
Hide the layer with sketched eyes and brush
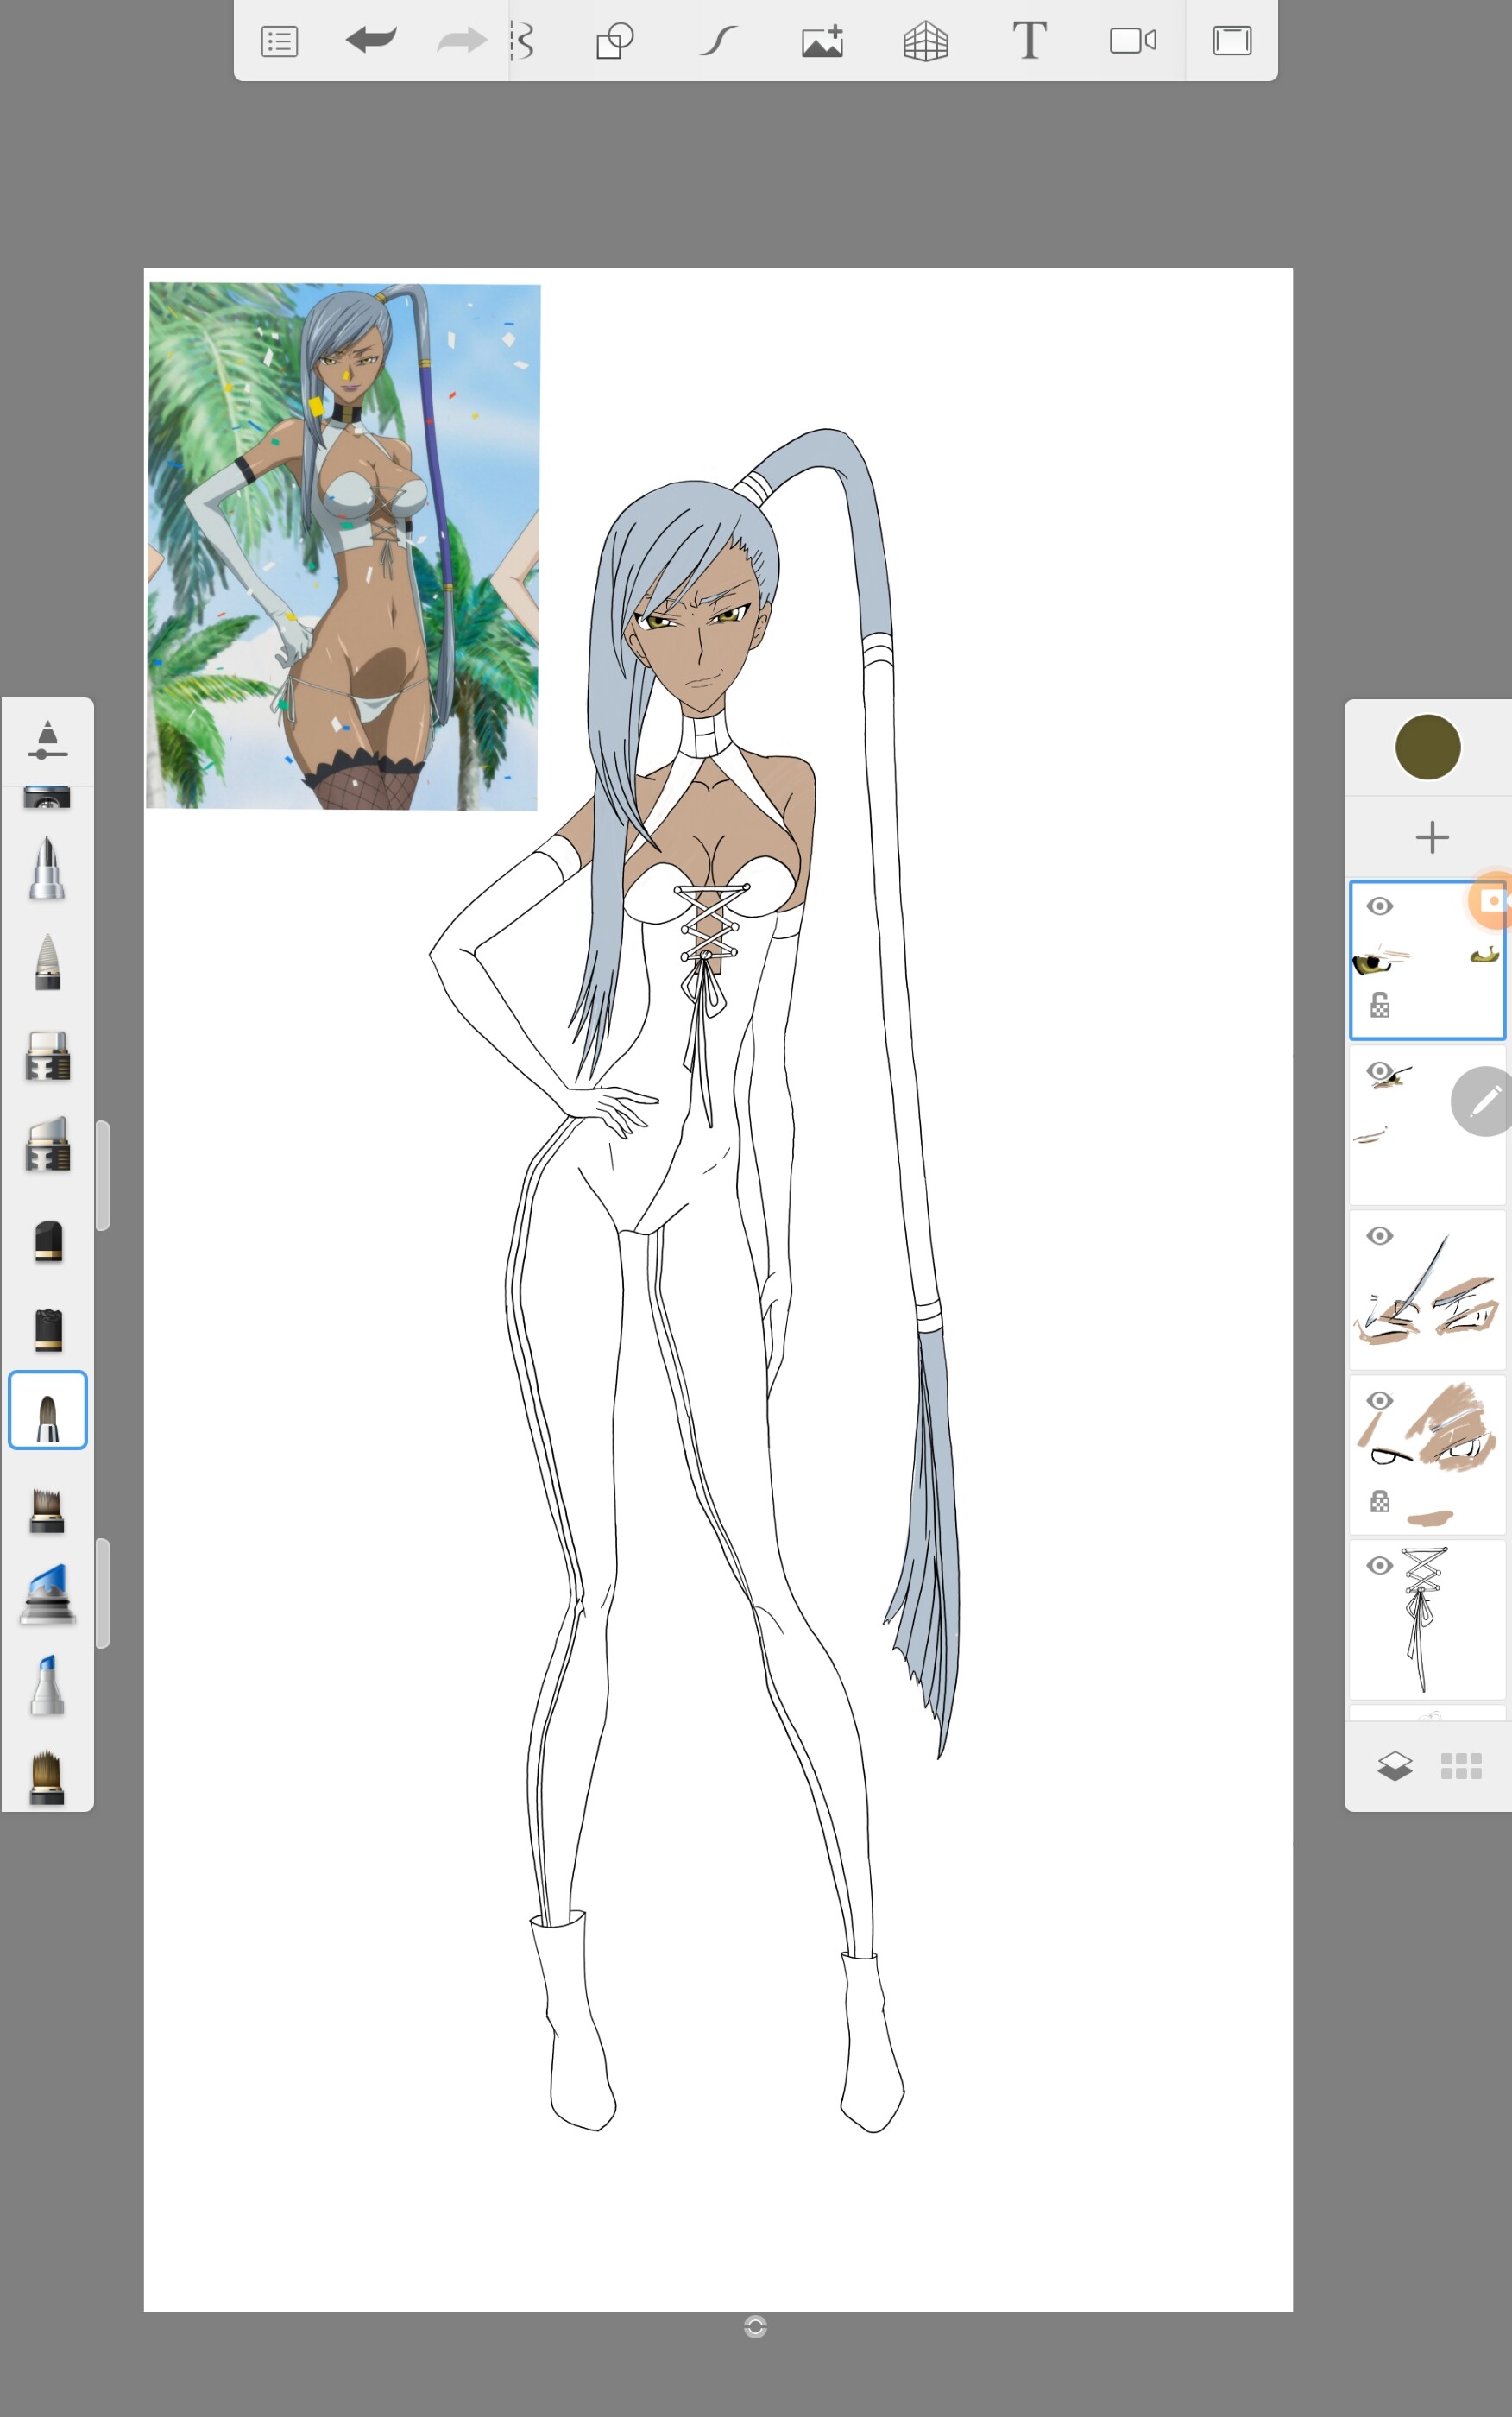[x=1380, y=1236]
